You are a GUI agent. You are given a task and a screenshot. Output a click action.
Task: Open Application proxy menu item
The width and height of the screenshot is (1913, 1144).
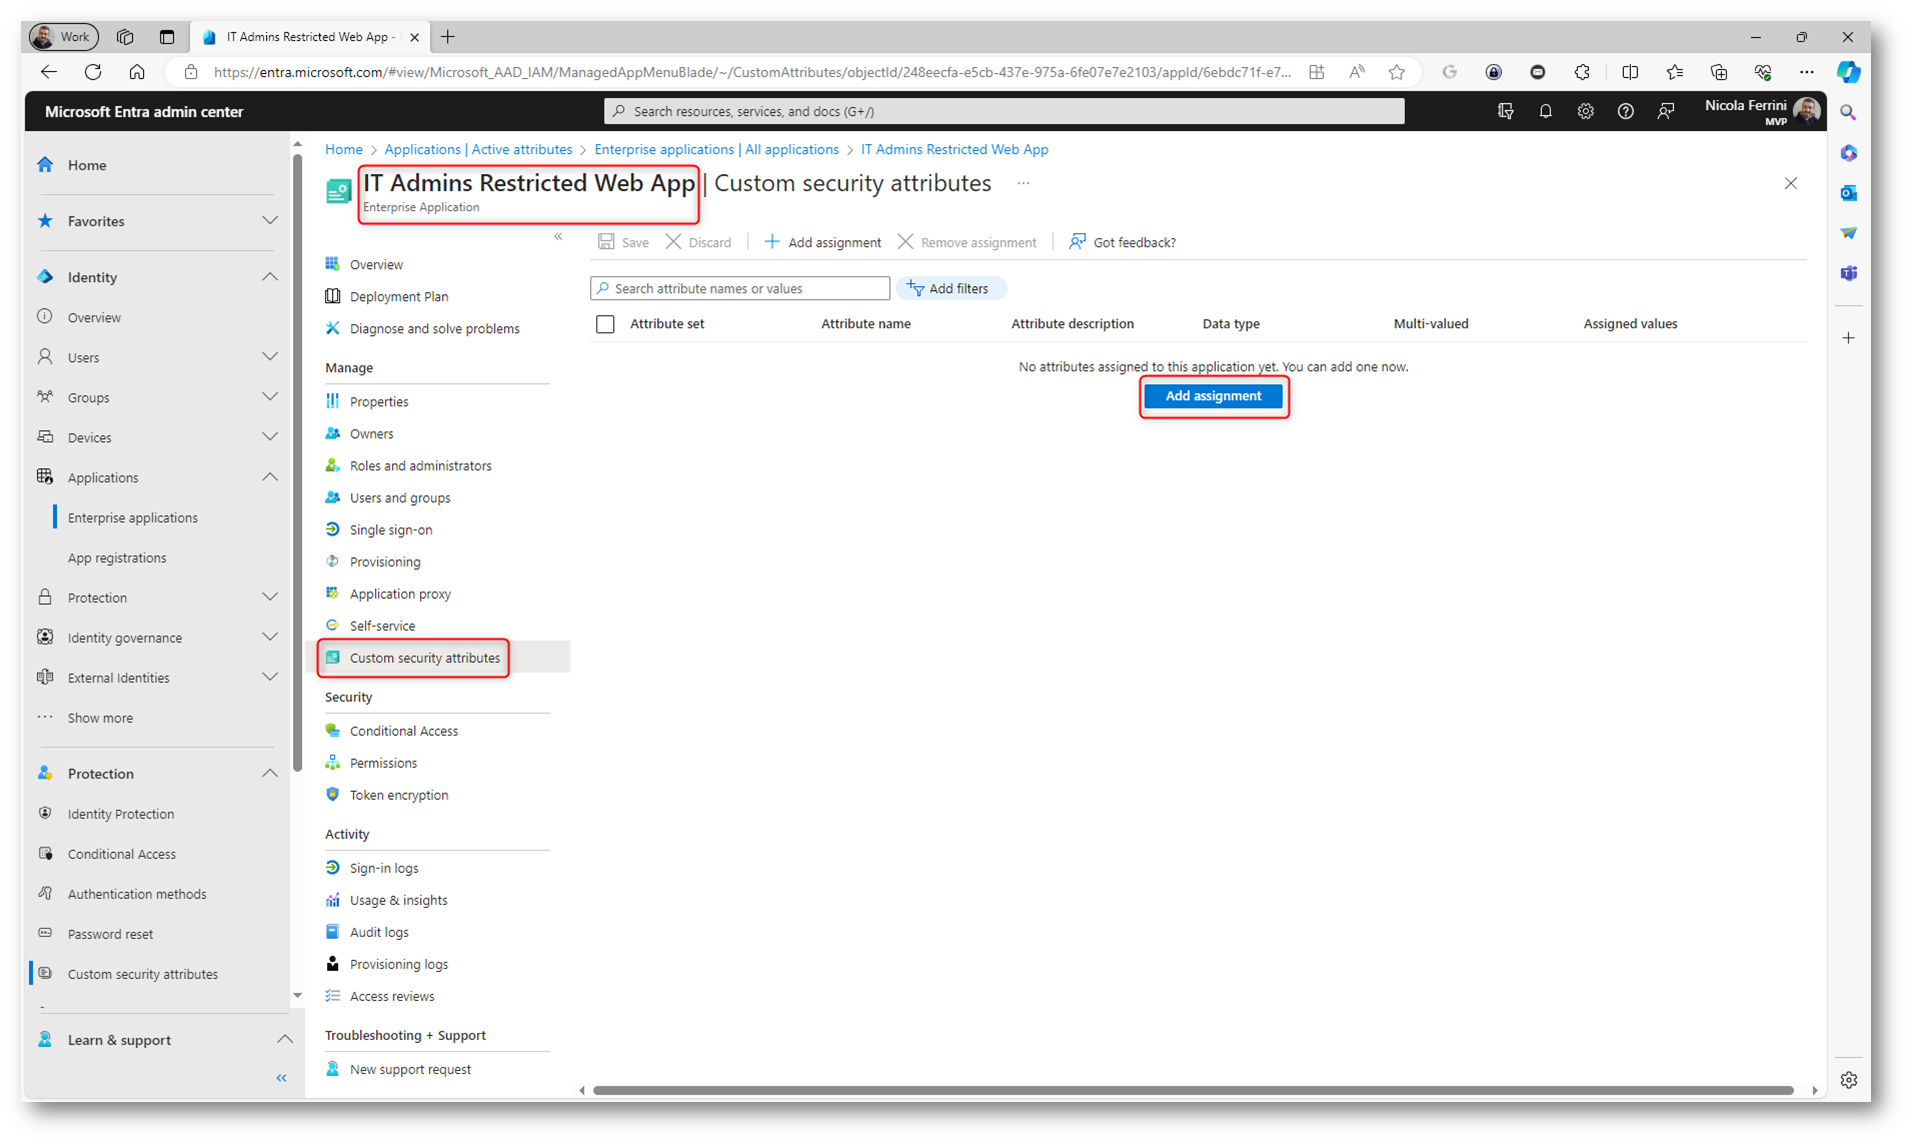(x=400, y=593)
